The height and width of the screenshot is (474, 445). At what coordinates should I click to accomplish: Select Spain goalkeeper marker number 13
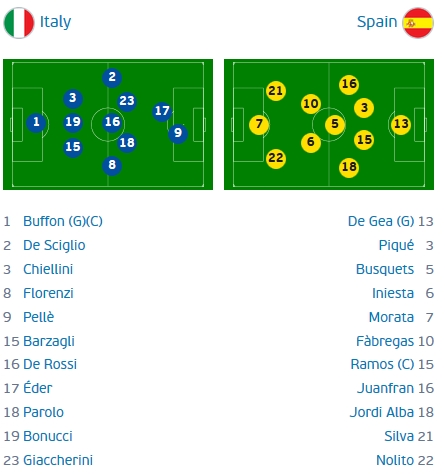(401, 124)
